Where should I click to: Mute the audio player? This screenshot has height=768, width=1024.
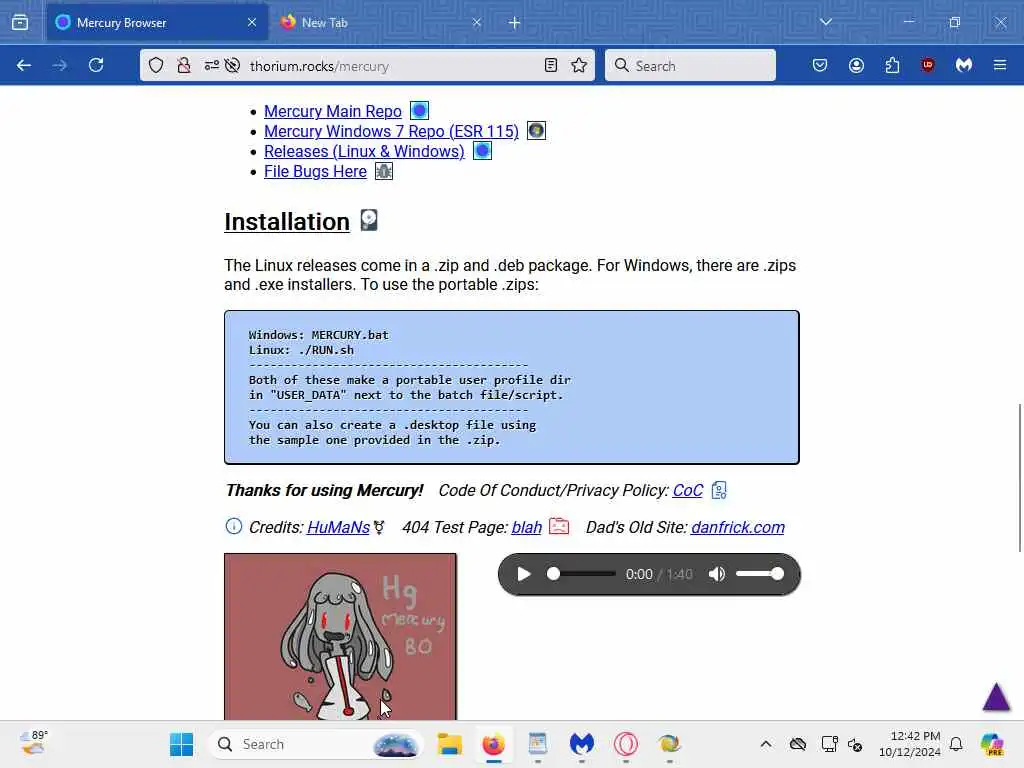coord(716,574)
